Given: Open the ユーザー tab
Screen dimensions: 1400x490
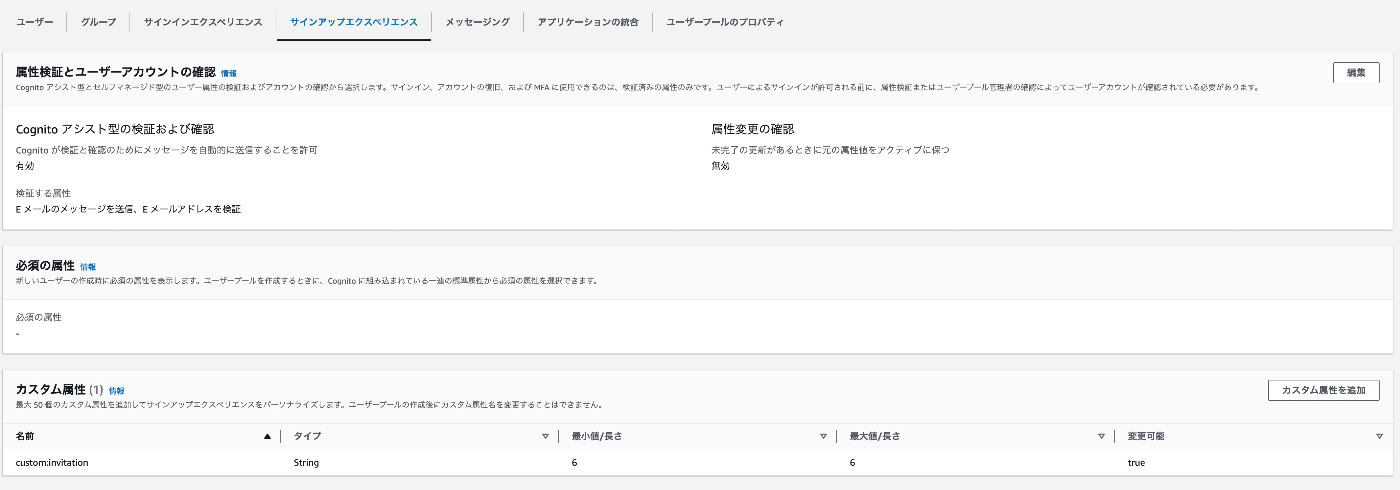Looking at the screenshot, I should pos(35,21).
